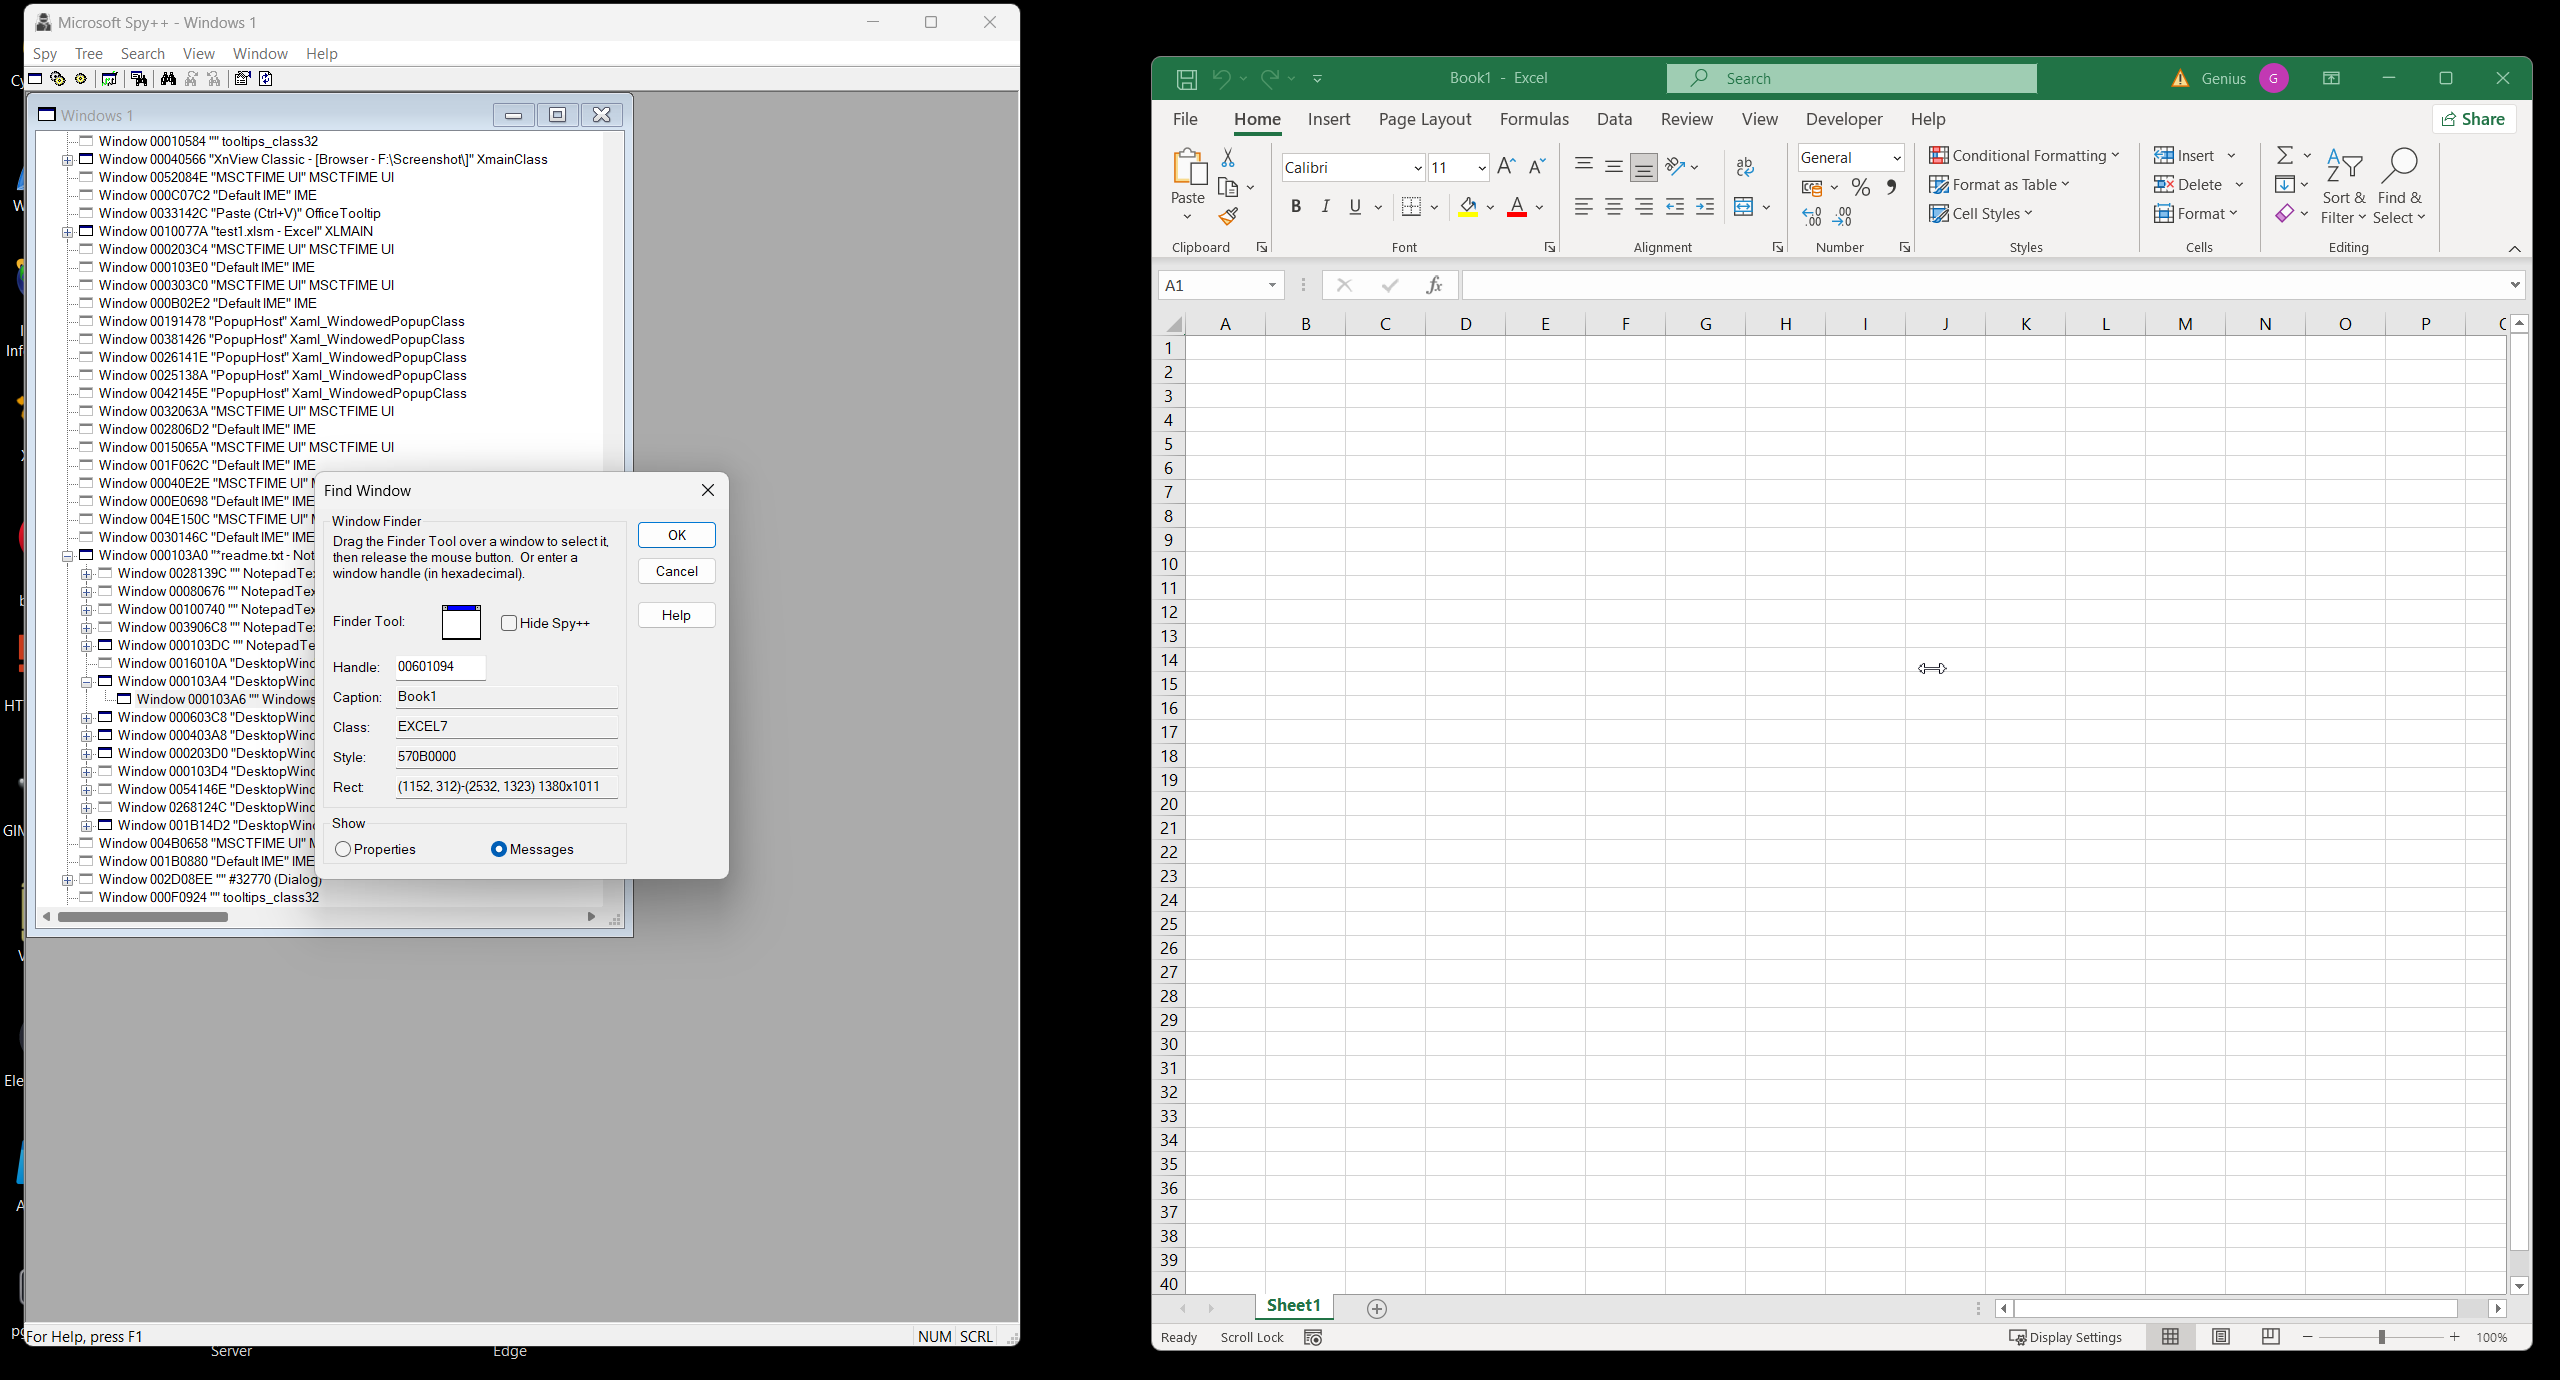Toggle Bold formatting in Excel ribbon
Screen dimensions: 2560x1380
coord(1296,206)
